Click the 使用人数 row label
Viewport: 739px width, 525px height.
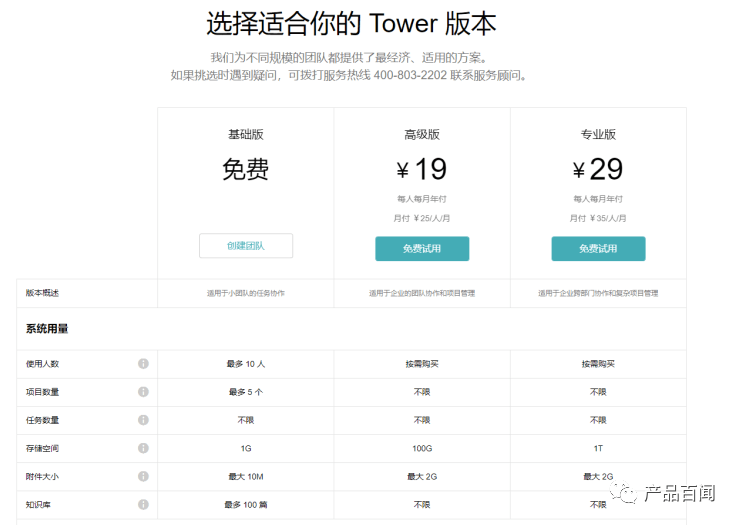pyautogui.click(x=42, y=364)
